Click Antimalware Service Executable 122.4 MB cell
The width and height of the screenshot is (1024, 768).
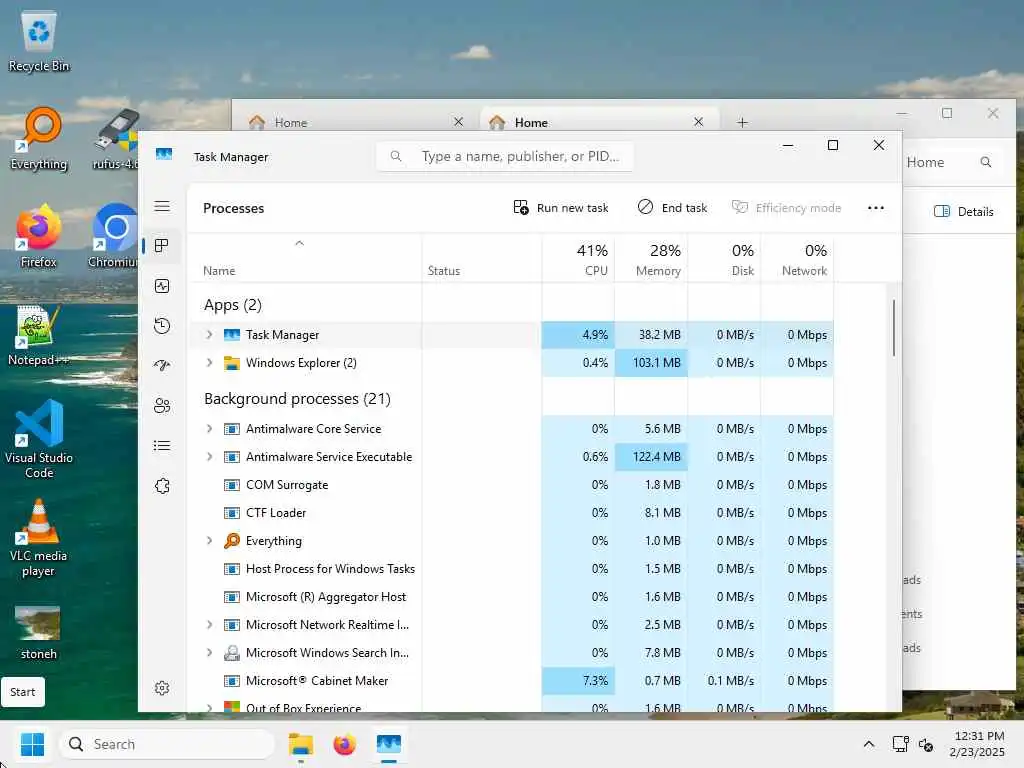click(x=651, y=456)
